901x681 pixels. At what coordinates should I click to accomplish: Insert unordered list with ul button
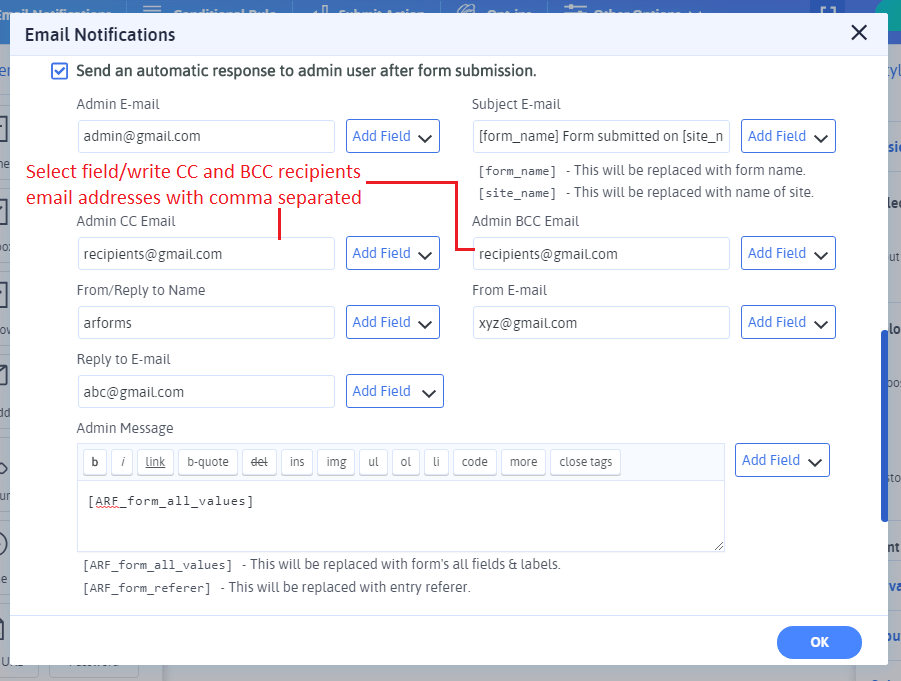click(x=373, y=462)
